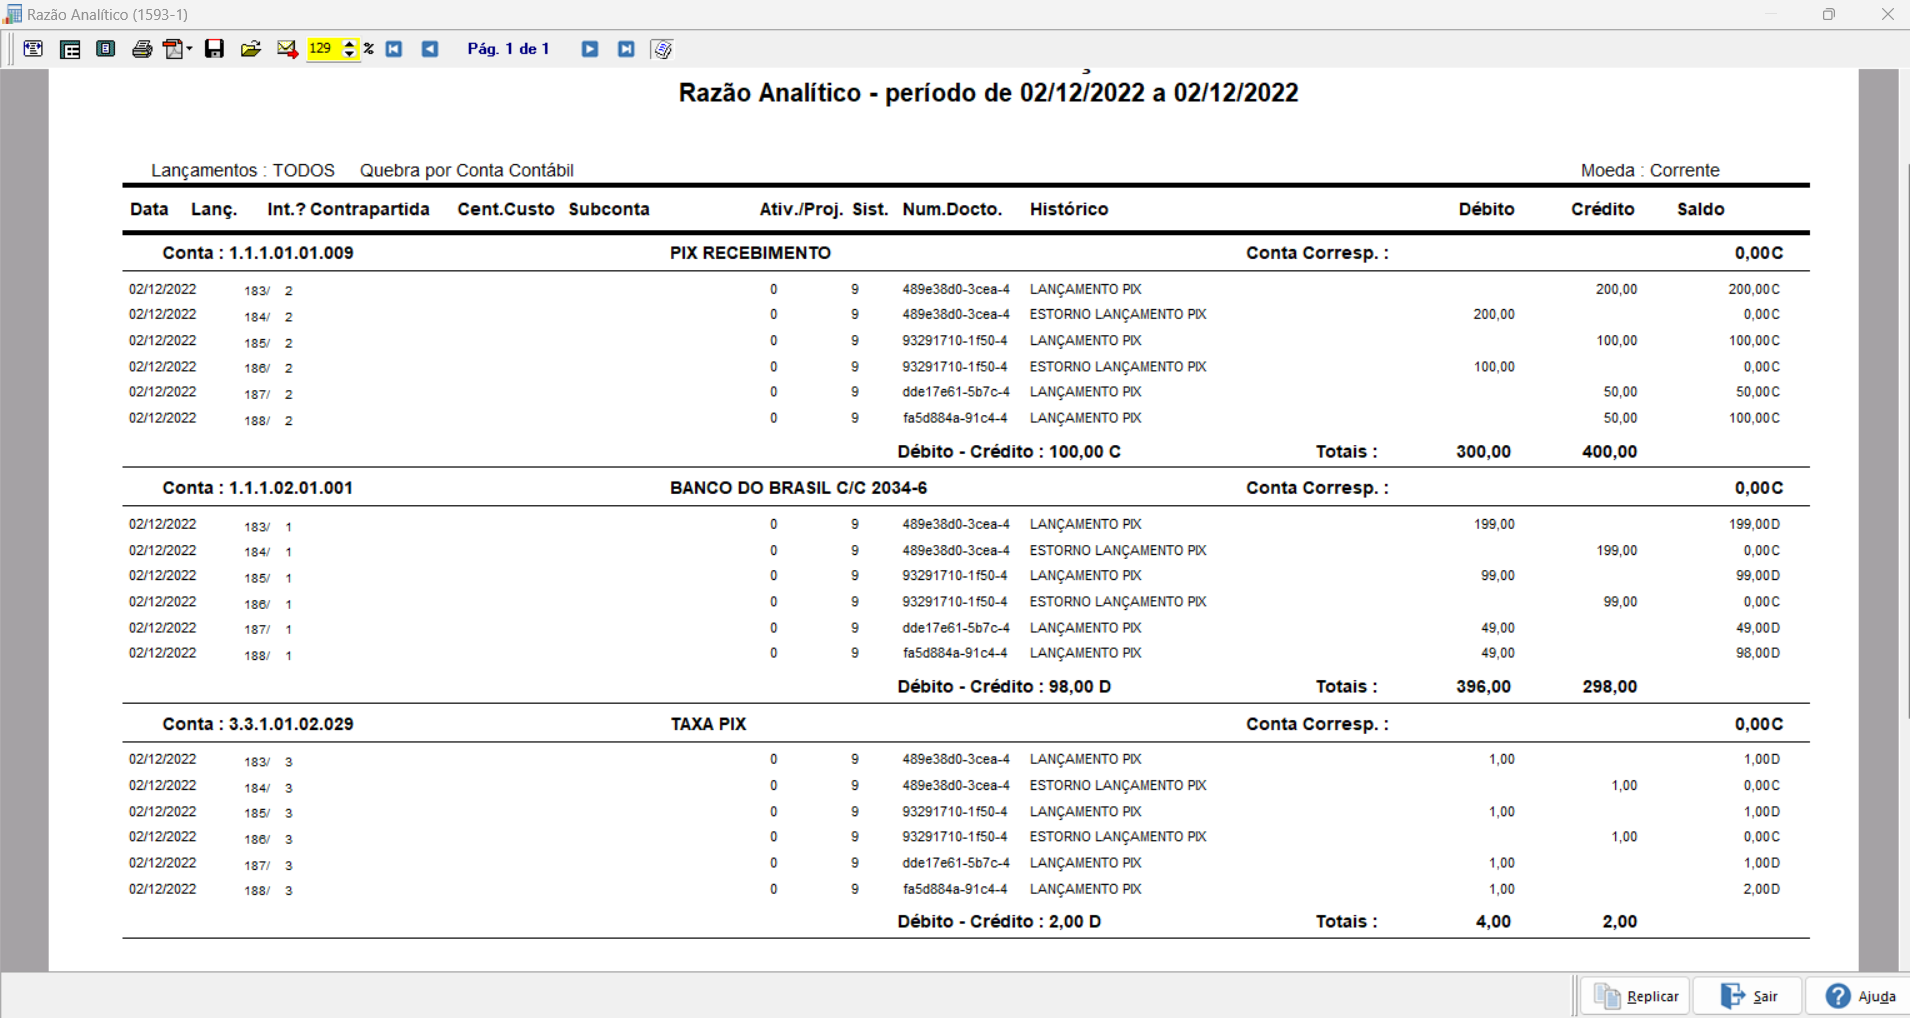The width and height of the screenshot is (1910, 1018).
Task: Click the 'Moeda : Corrente' label
Action: coord(1650,170)
